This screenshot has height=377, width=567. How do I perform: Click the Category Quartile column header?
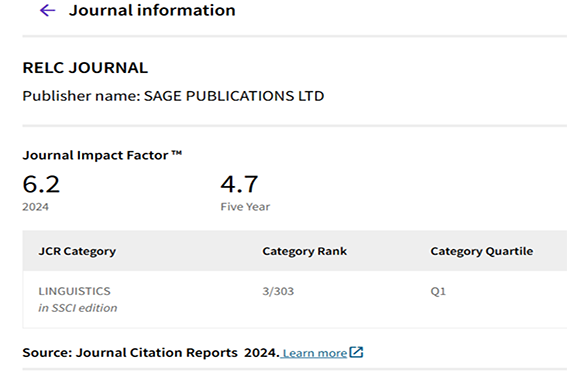tap(482, 251)
